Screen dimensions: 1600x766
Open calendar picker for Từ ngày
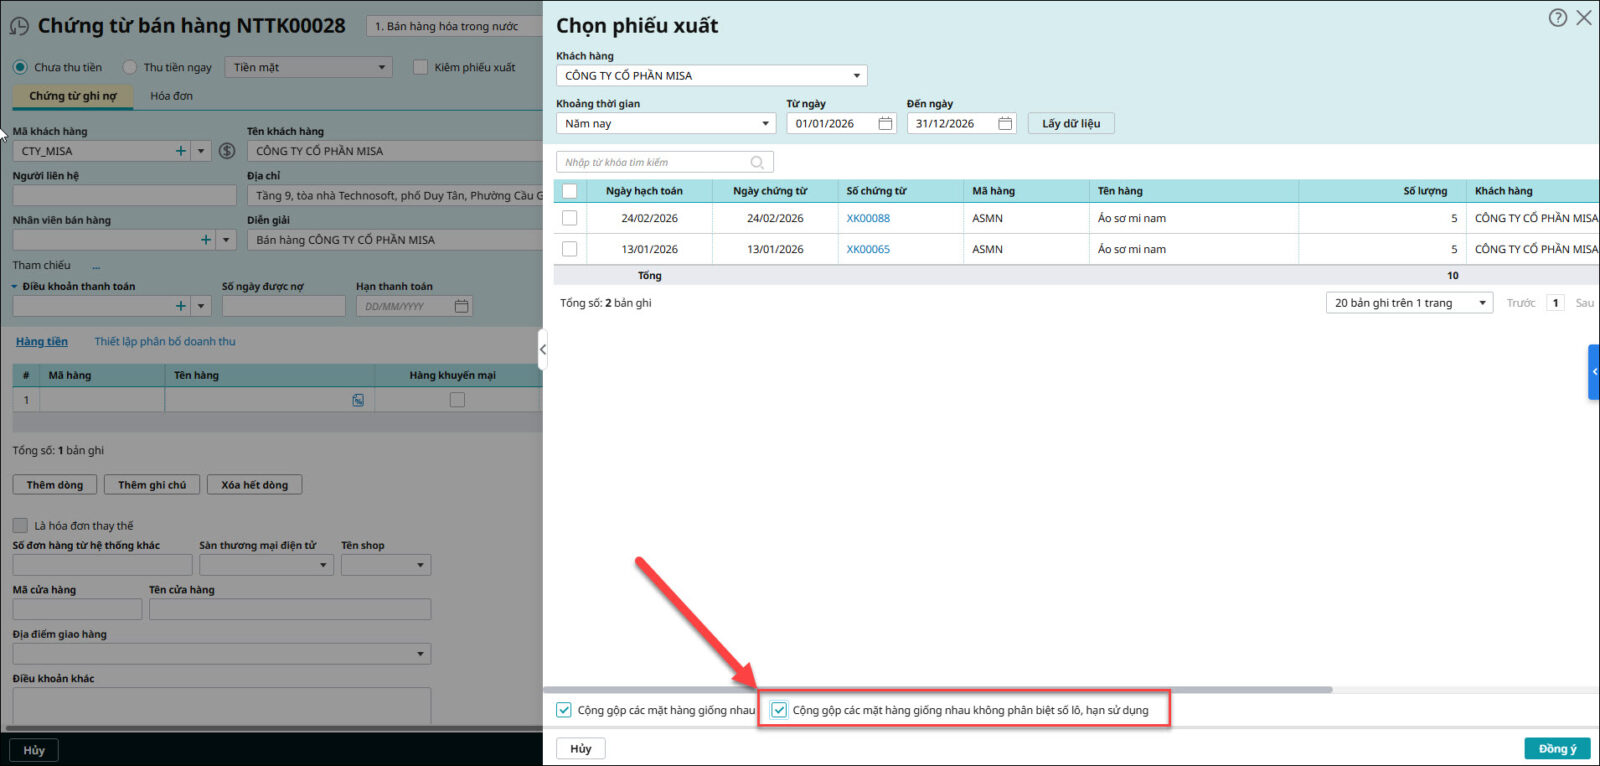click(x=885, y=124)
